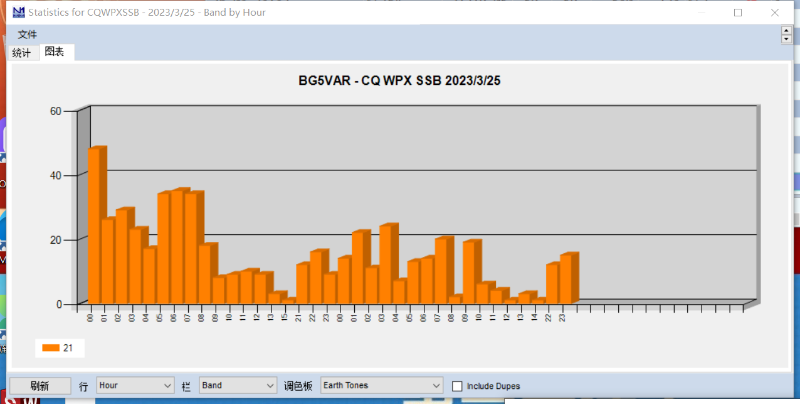Screen dimensions: 800x404
Task: Close the Statistics window
Action: click(x=776, y=12)
